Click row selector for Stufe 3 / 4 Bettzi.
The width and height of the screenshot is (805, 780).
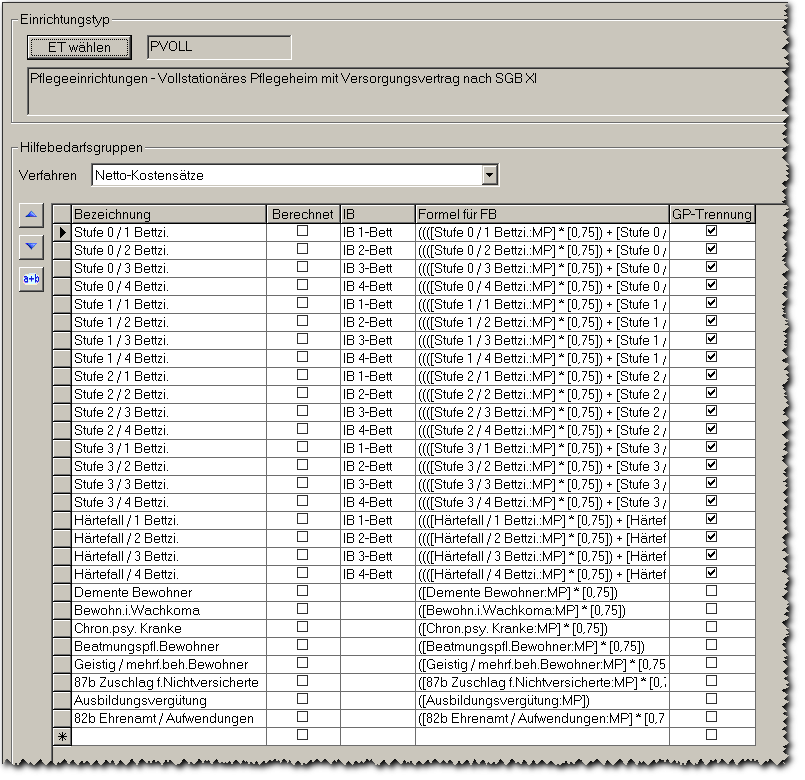[62, 502]
